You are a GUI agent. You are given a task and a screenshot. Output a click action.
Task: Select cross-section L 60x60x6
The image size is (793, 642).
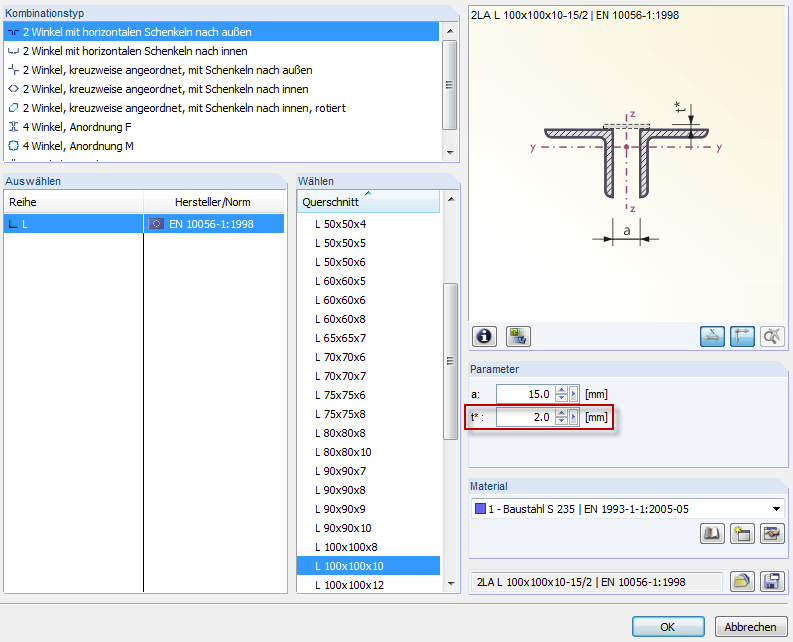coord(368,300)
